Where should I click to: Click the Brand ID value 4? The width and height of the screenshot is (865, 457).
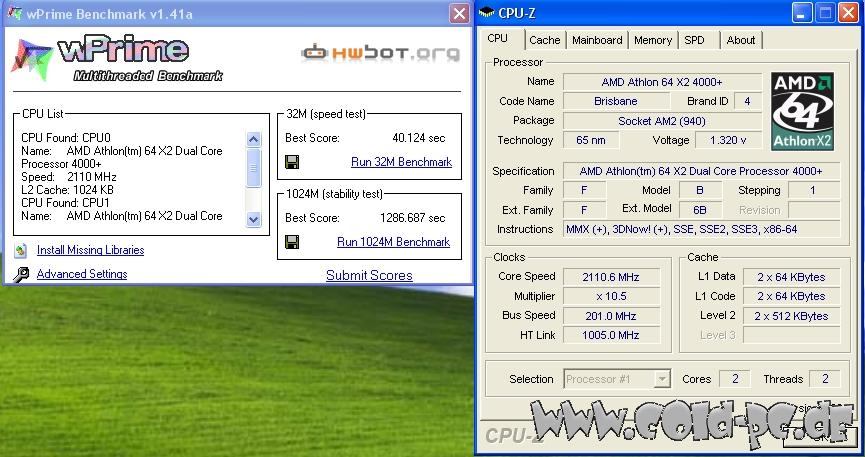click(747, 101)
